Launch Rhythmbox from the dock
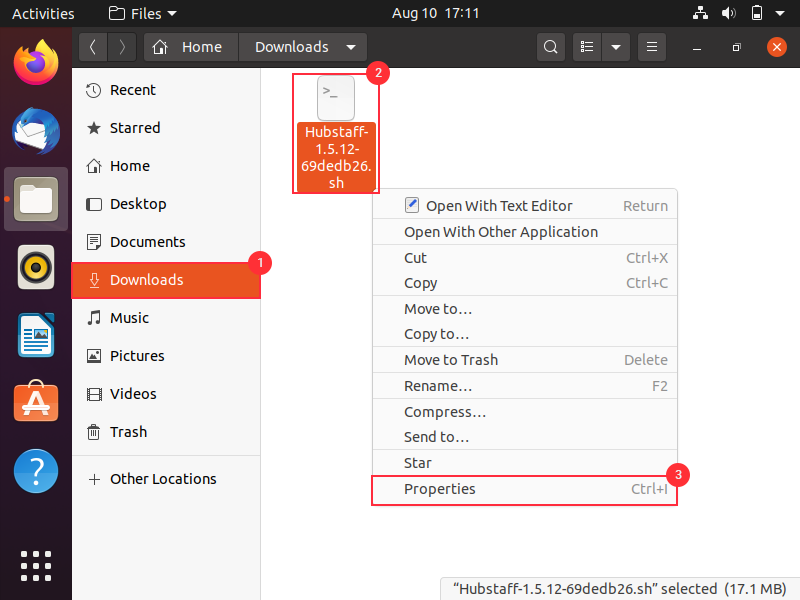The width and height of the screenshot is (800, 600). (36, 267)
